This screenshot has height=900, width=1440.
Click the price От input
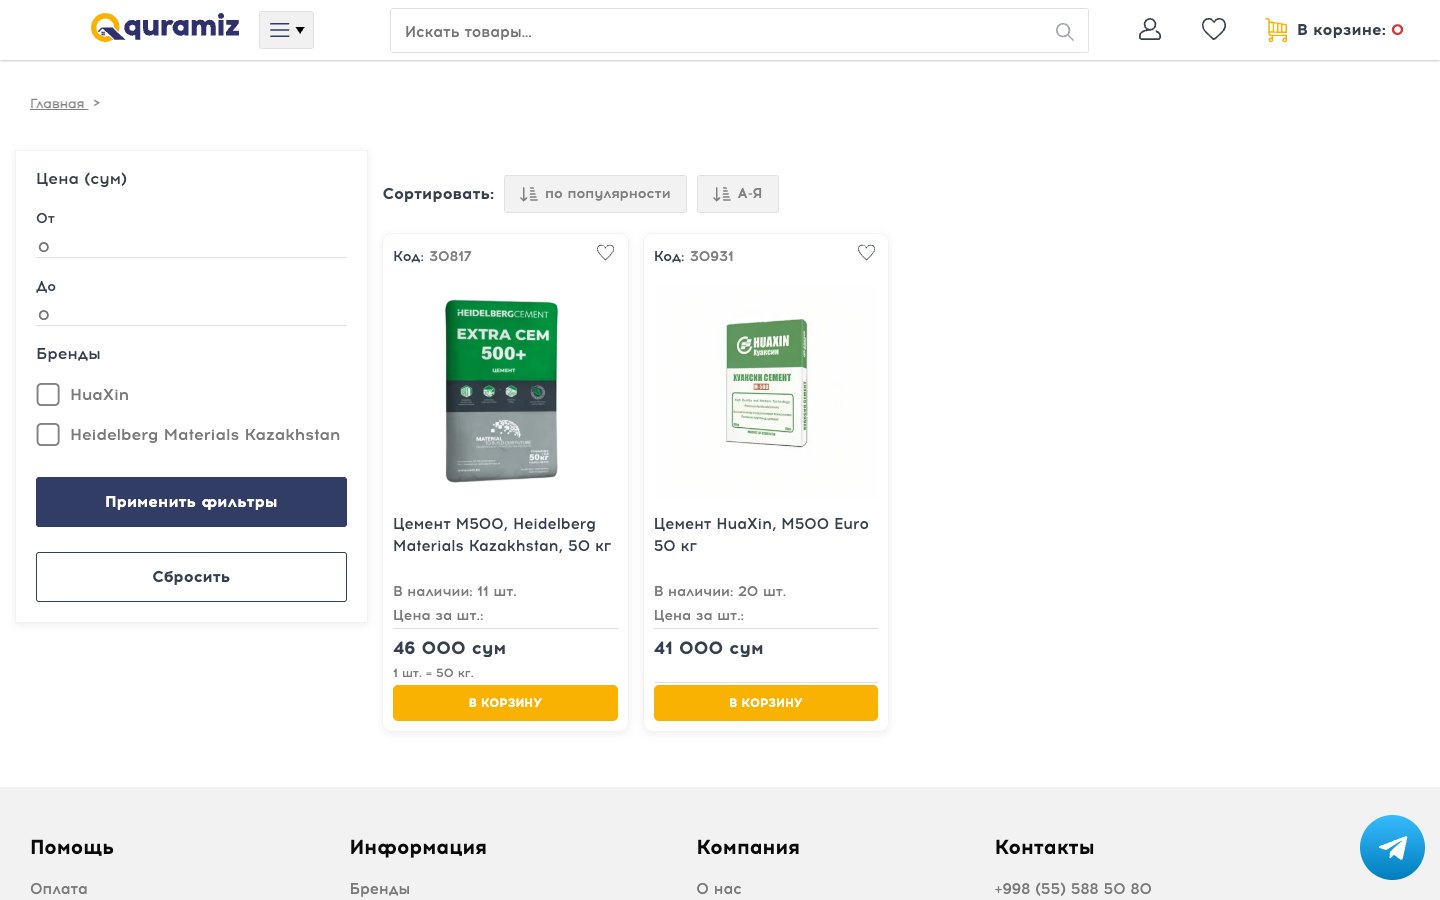tap(191, 246)
